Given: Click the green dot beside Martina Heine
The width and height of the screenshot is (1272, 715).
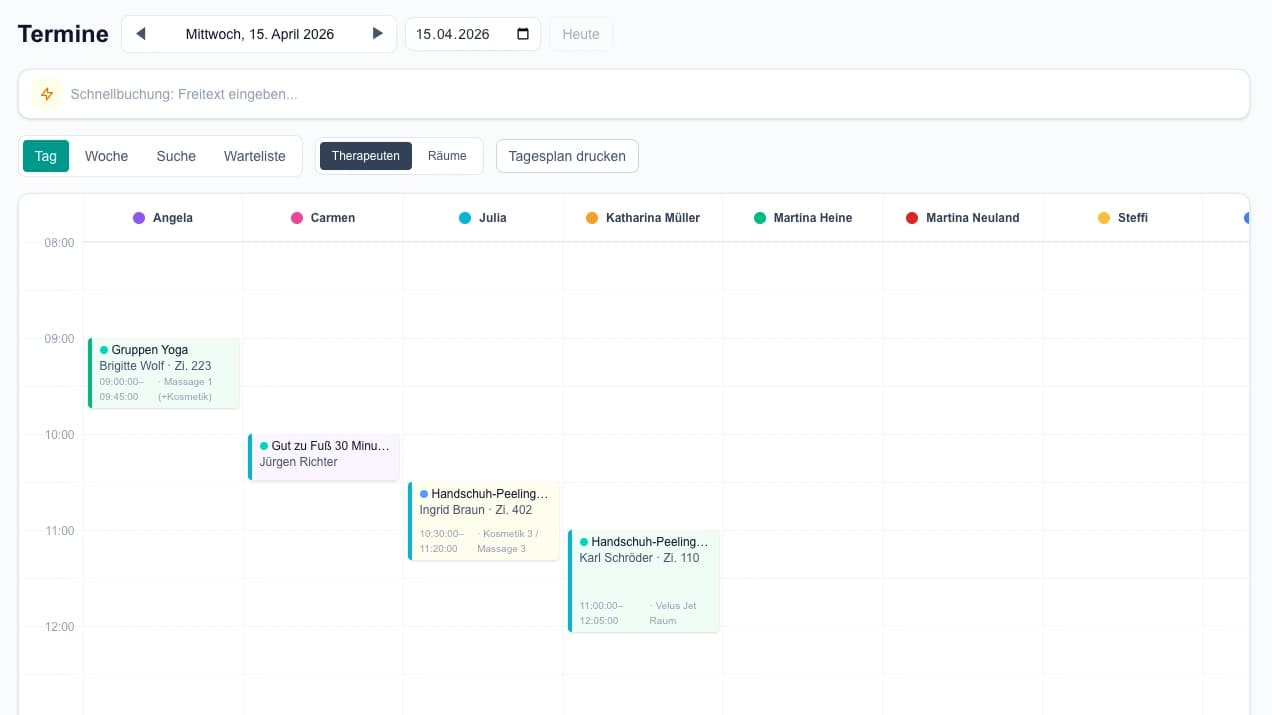Looking at the screenshot, I should (x=760, y=218).
